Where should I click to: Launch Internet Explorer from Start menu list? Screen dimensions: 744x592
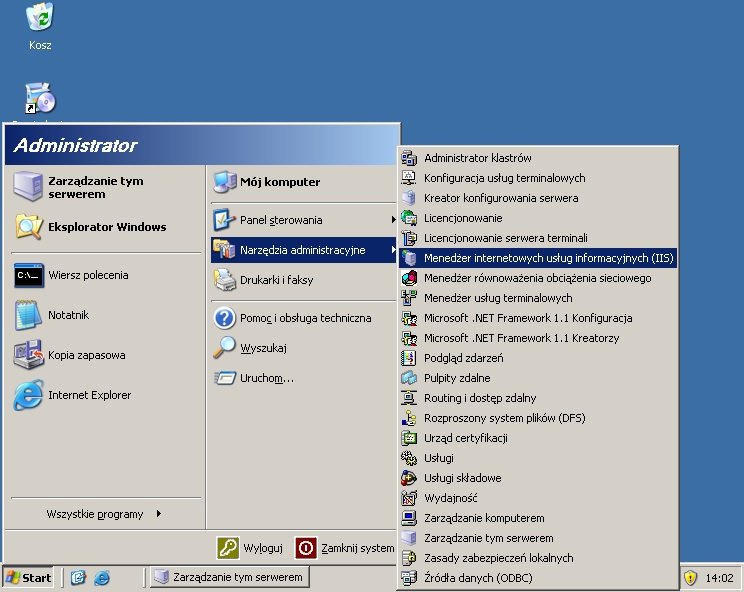point(107,395)
